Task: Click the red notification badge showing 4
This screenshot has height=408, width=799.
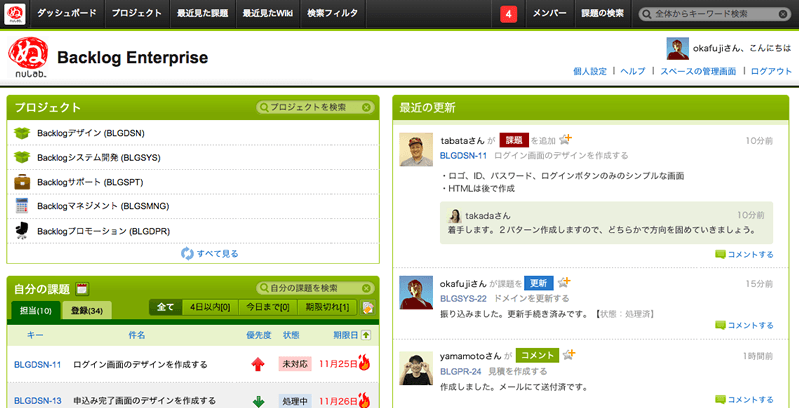Action: coord(509,14)
